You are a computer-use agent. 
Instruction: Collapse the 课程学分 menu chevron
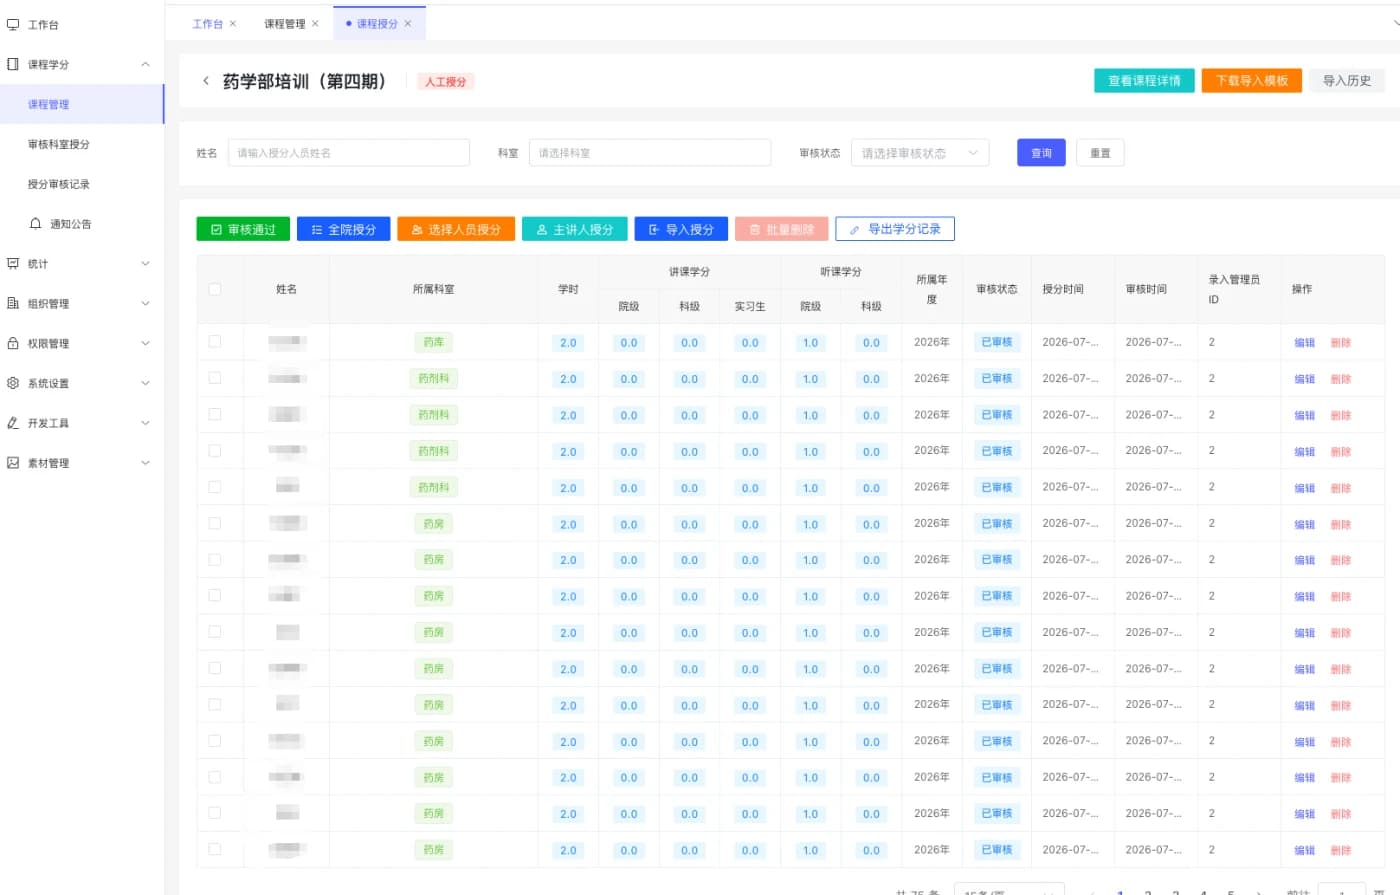pos(146,64)
